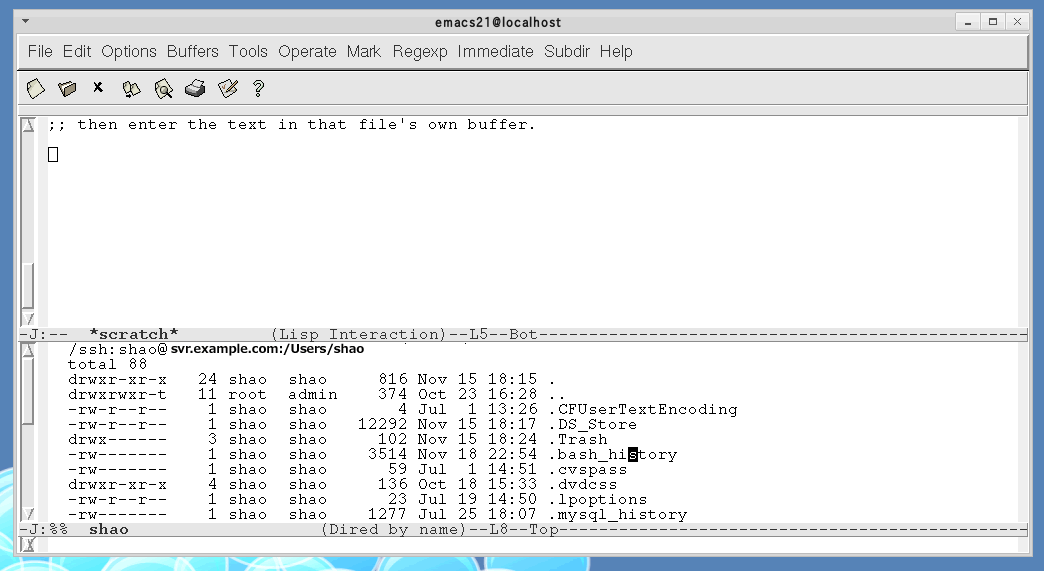Click the .bash_history file name

[x=613, y=455]
